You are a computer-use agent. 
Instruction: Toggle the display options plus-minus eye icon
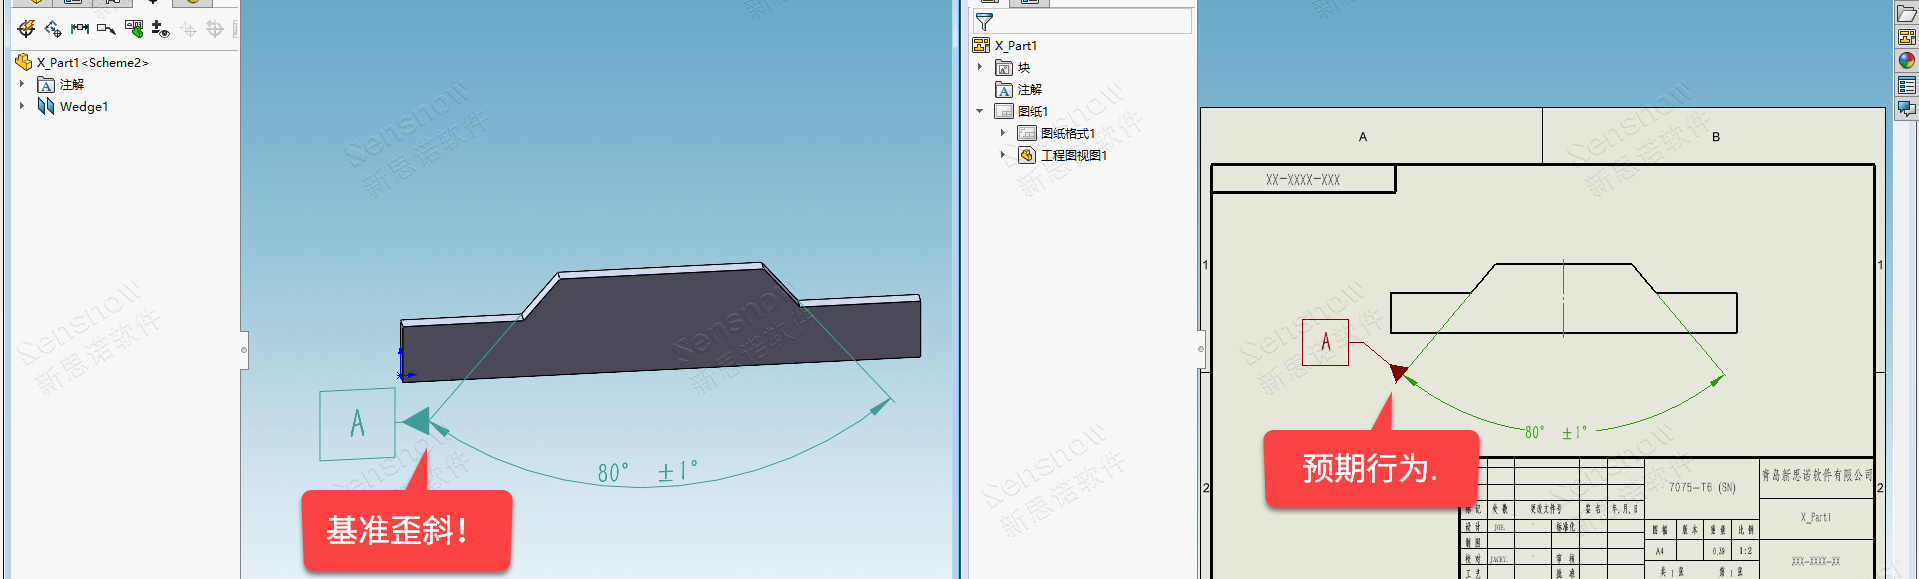pos(160,29)
